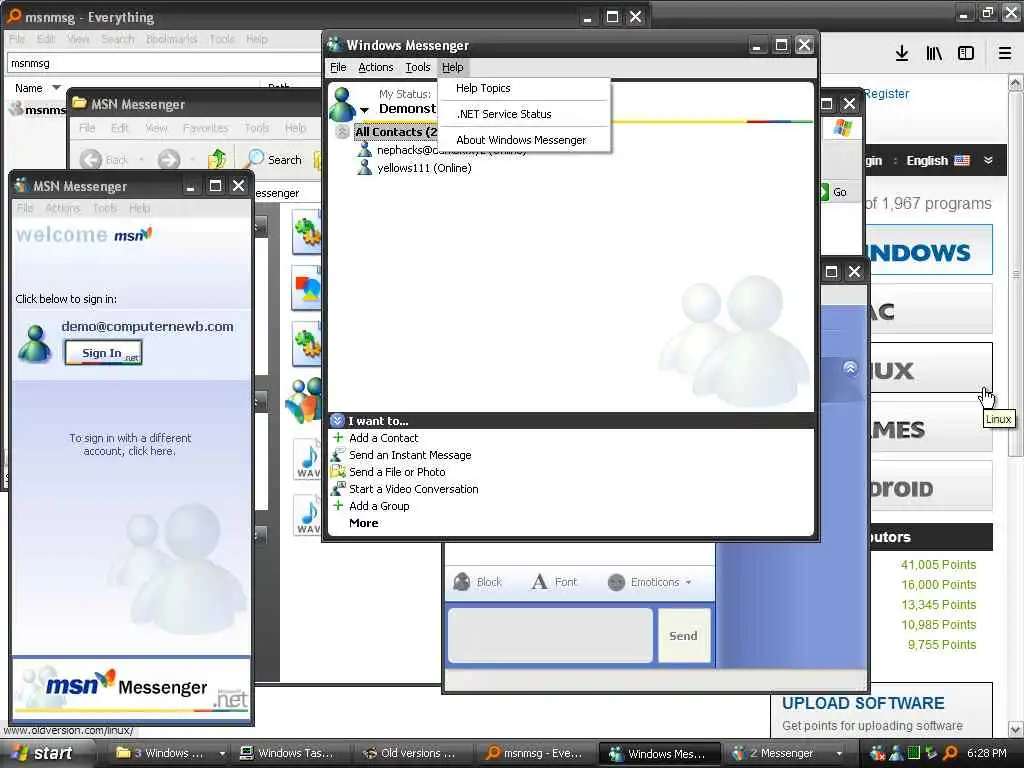Image resolution: width=1024 pixels, height=768 pixels.
Task: Click More in the I want to list
Action: 364,523
